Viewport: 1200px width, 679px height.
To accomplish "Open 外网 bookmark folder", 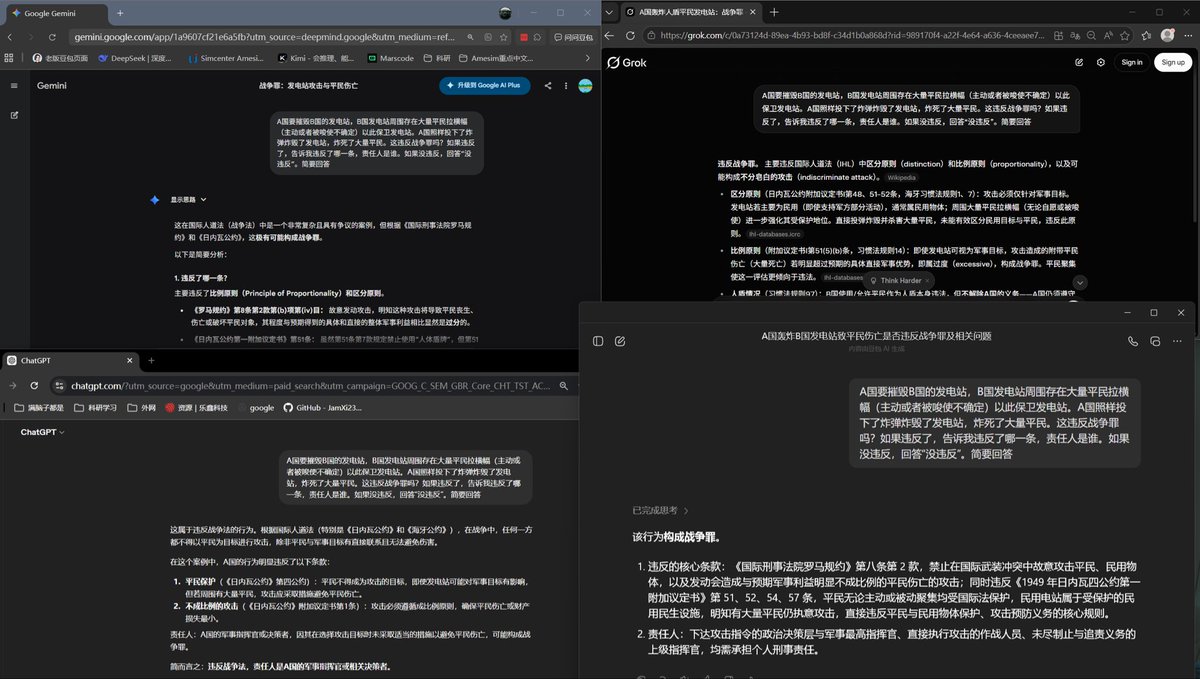I will (x=141, y=408).
